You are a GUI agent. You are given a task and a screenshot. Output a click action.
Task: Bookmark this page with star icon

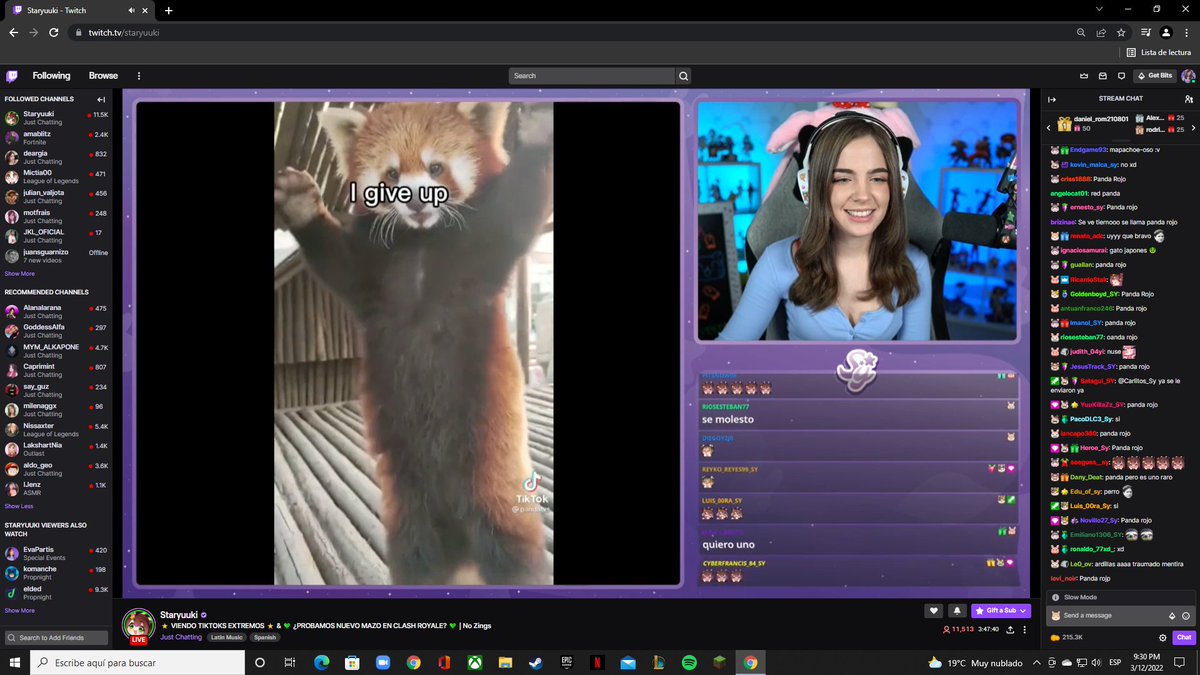(1122, 32)
